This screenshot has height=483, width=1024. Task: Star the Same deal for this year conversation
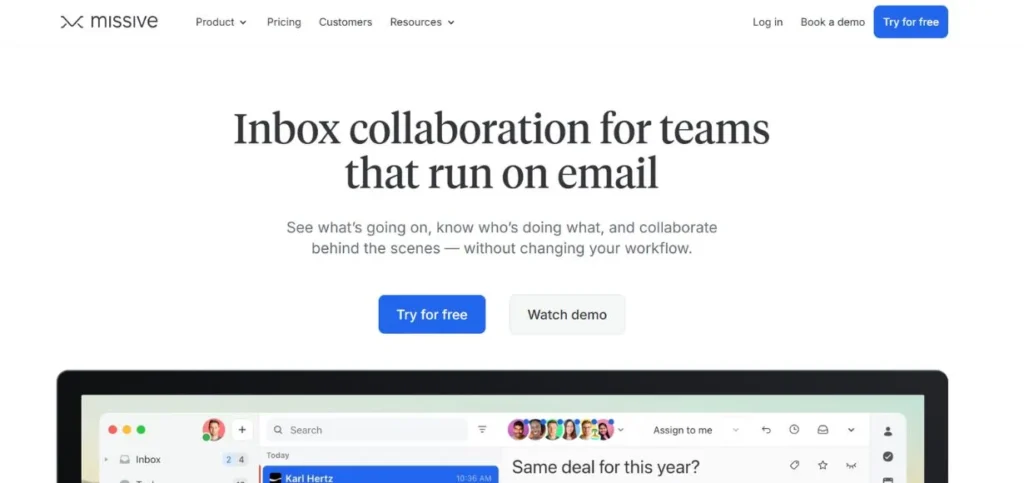(x=823, y=465)
